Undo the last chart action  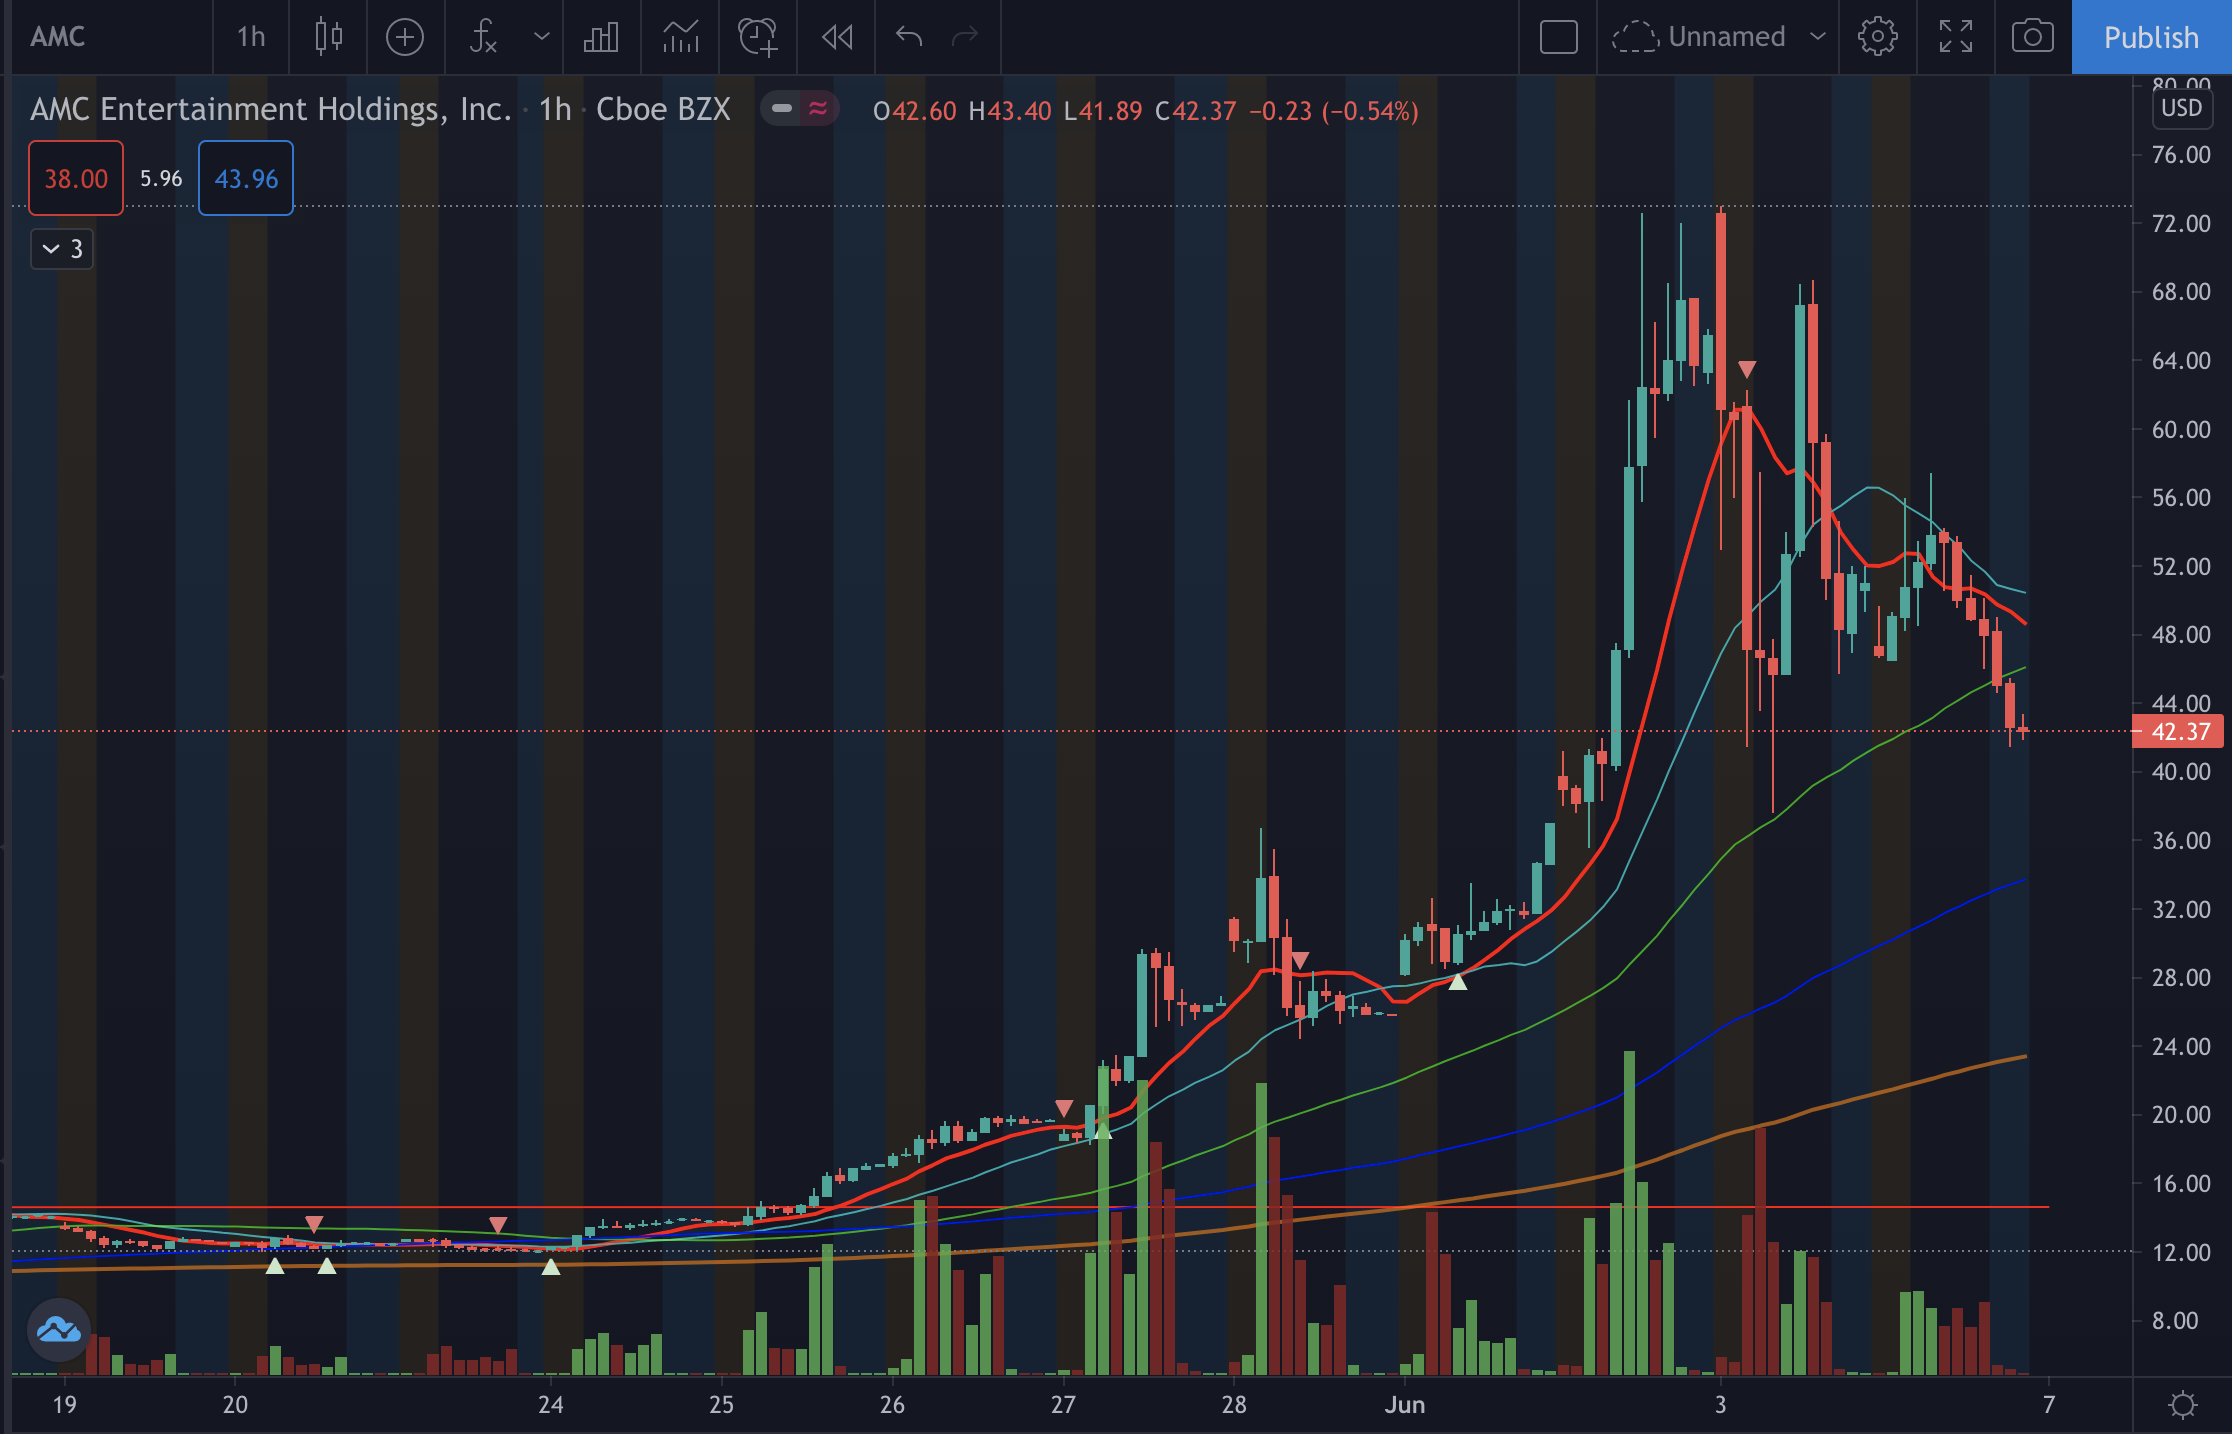908,37
